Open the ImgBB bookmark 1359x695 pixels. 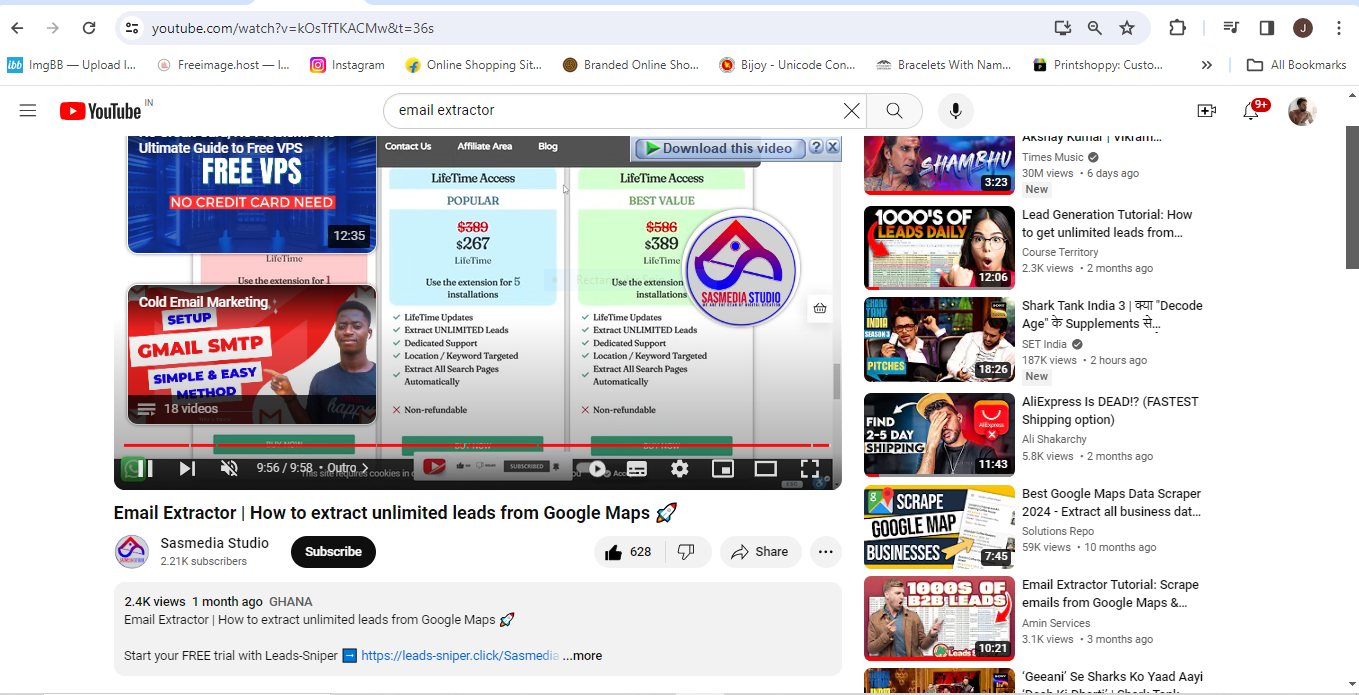point(72,65)
